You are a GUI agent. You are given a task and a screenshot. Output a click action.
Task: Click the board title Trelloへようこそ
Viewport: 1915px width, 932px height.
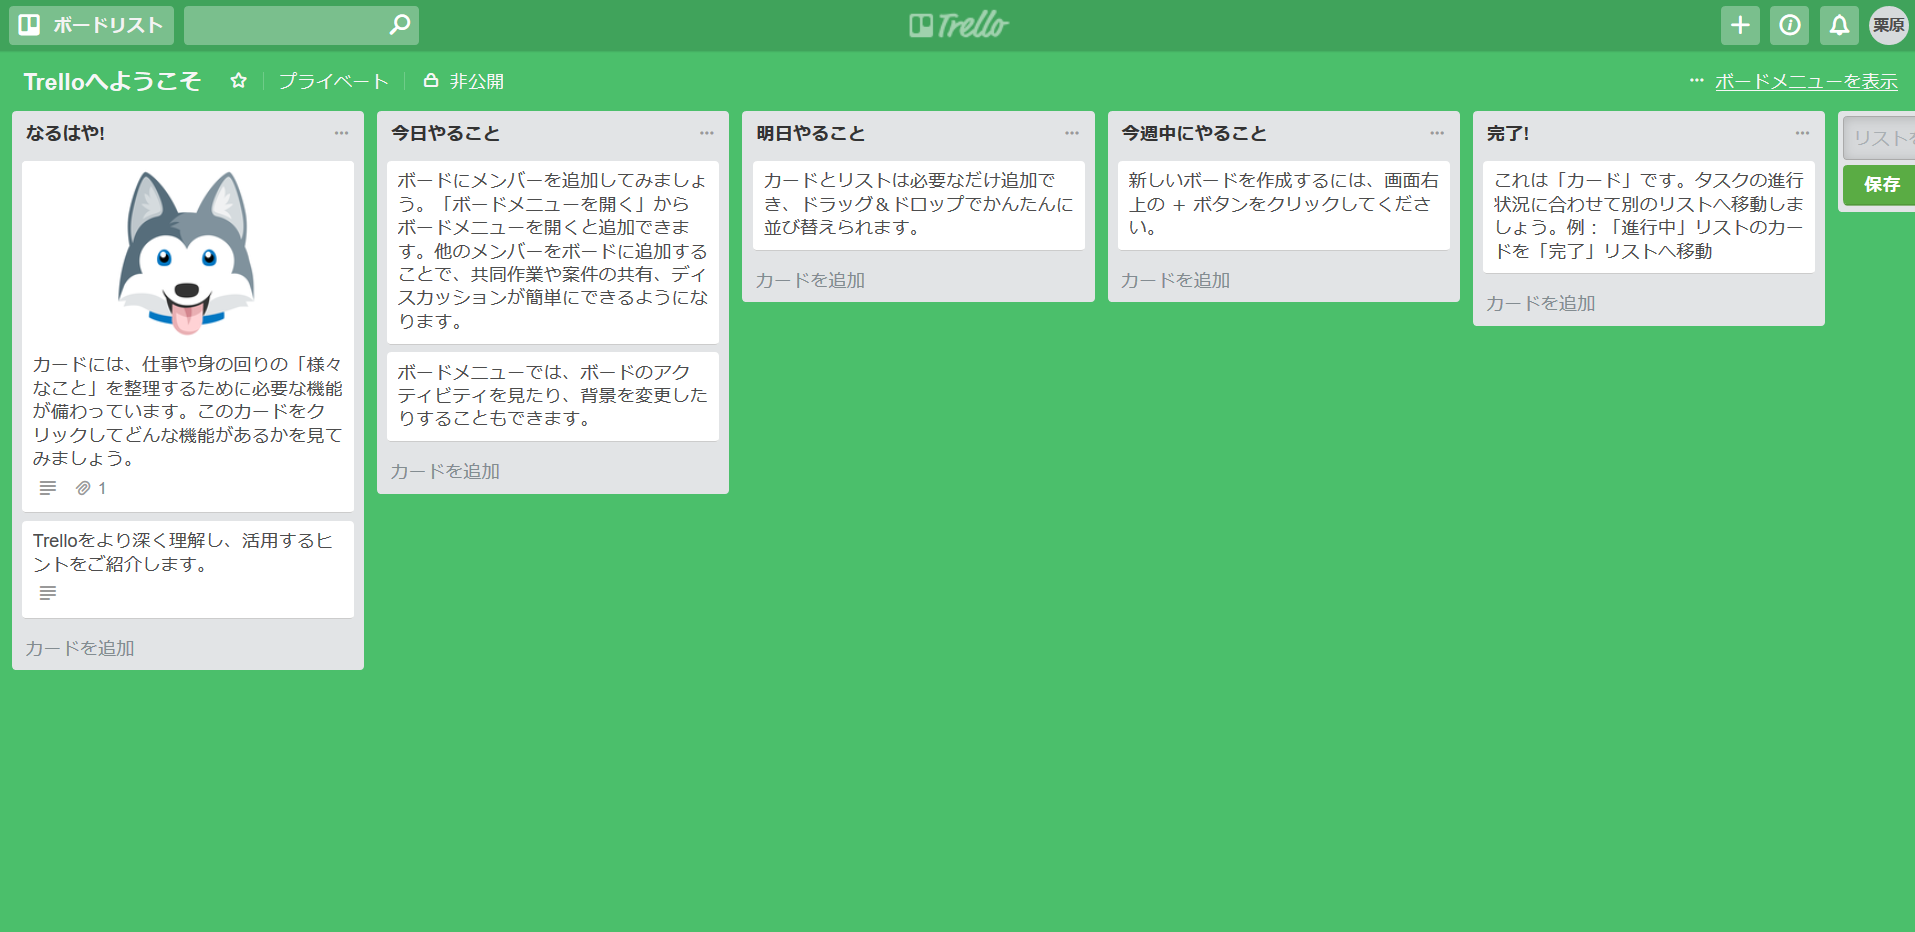(x=112, y=81)
